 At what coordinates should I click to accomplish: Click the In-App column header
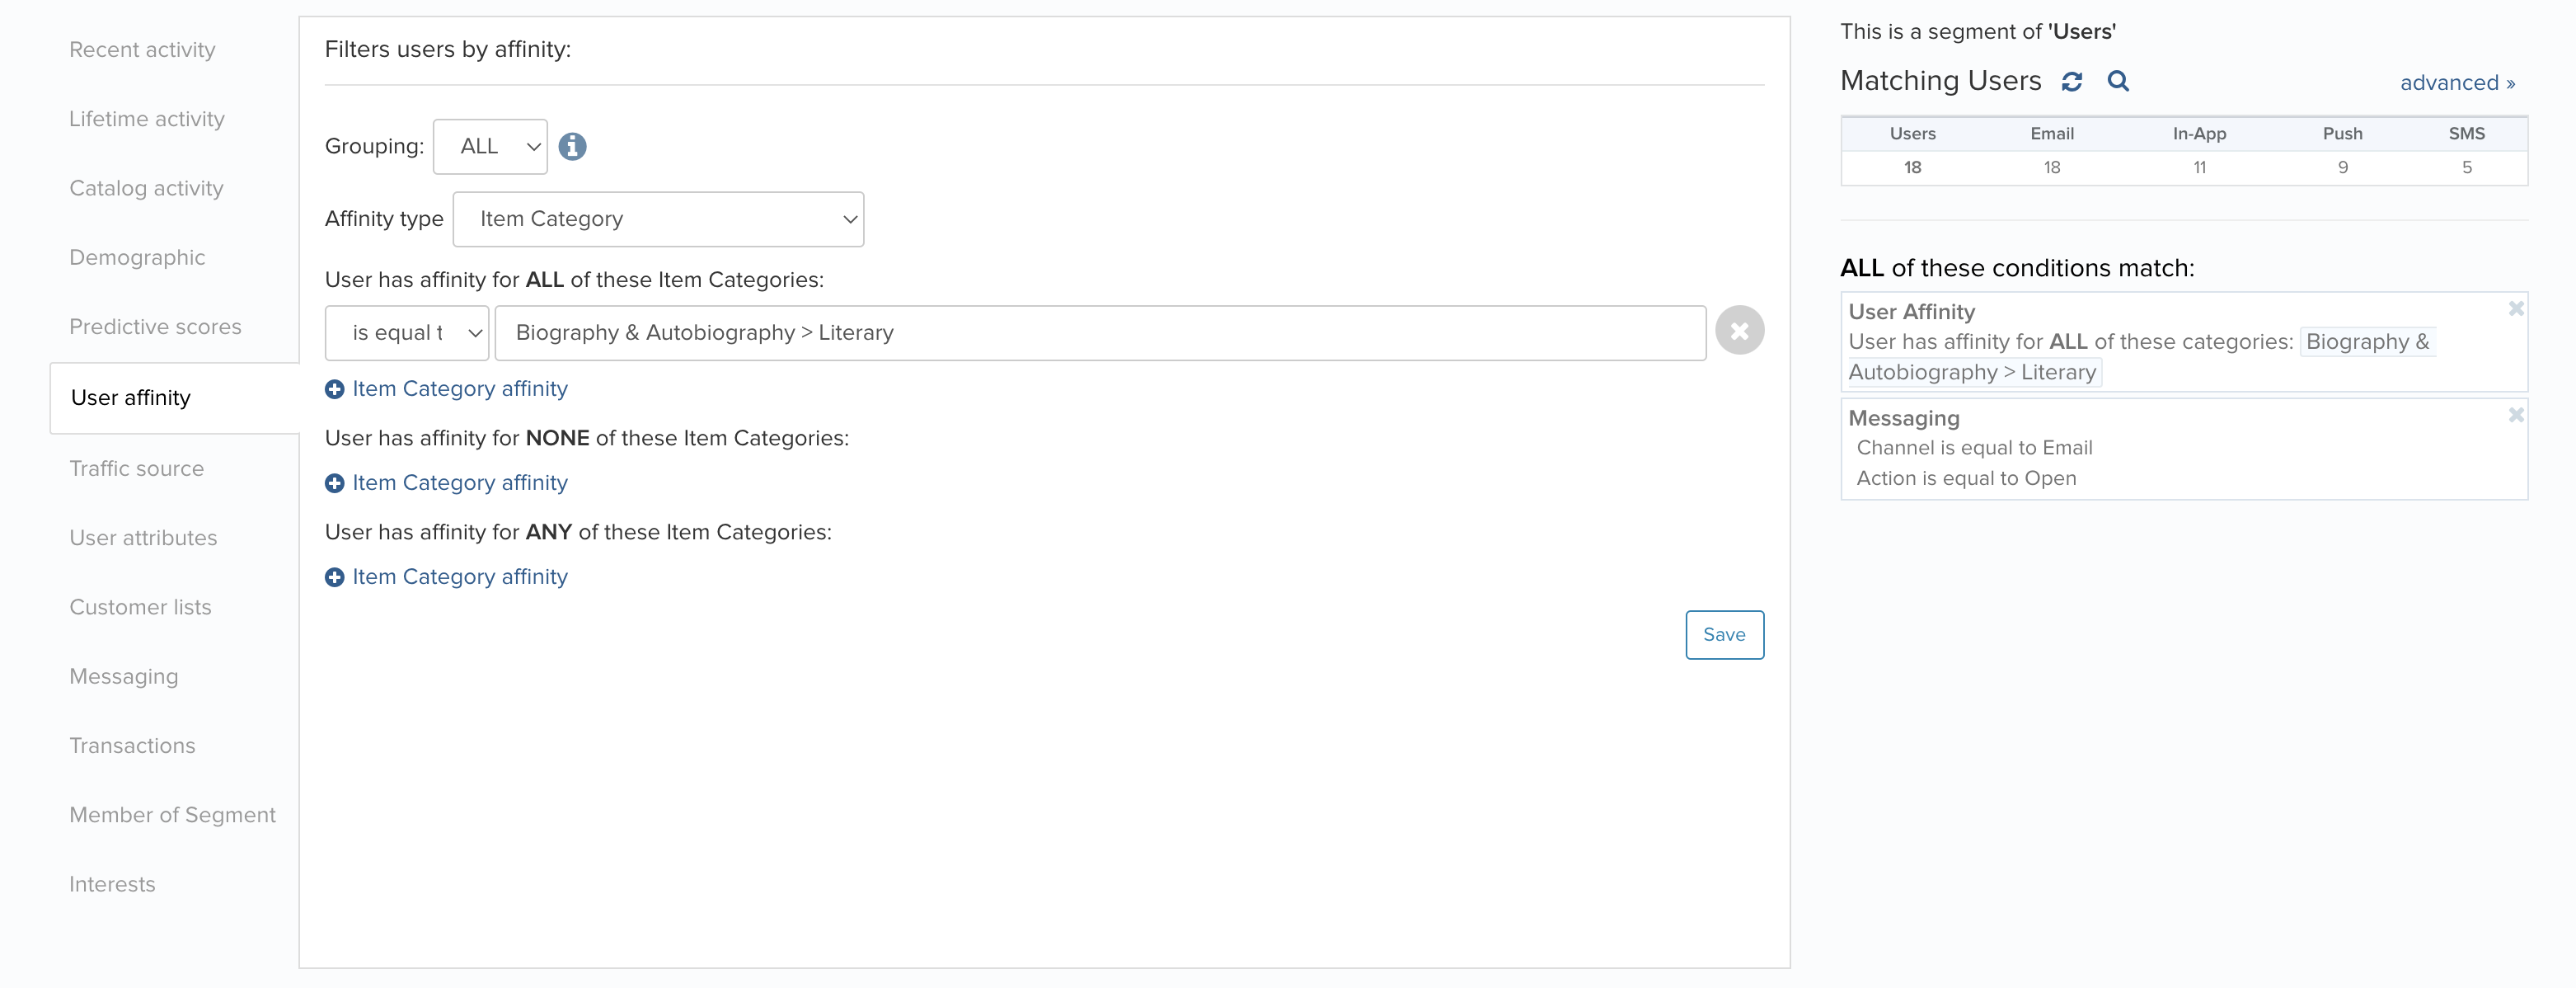tap(2199, 134)
